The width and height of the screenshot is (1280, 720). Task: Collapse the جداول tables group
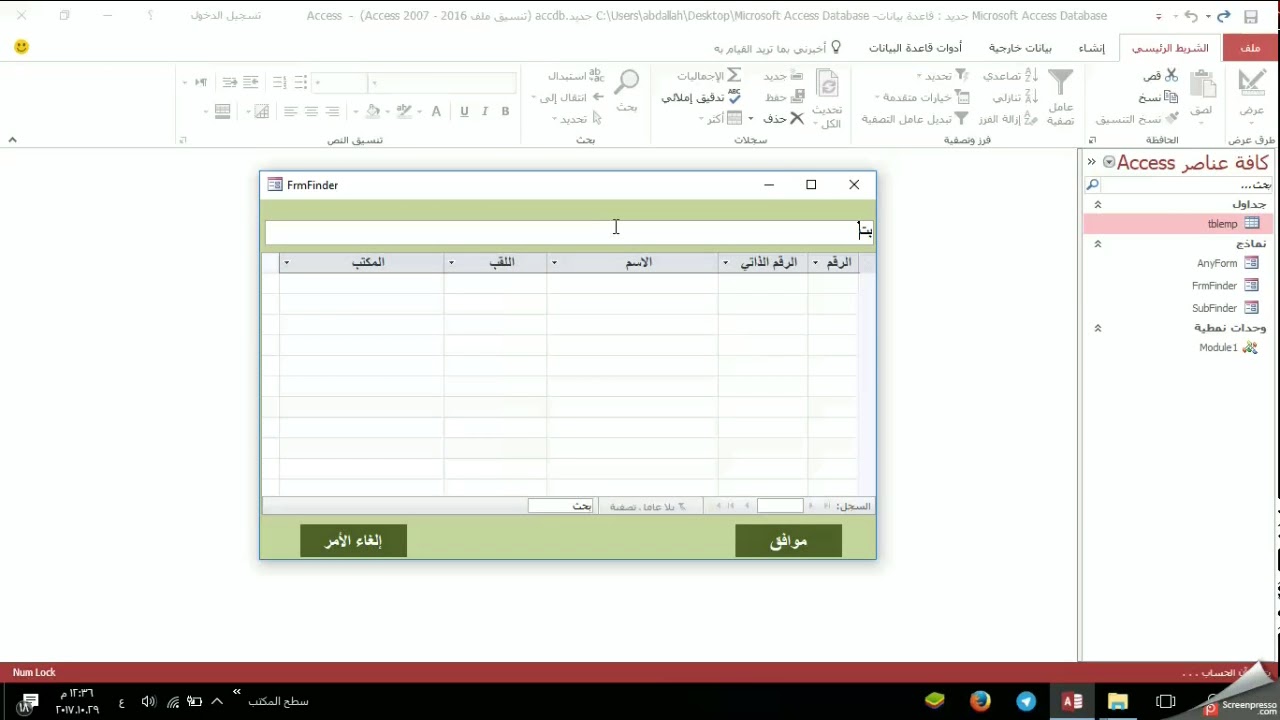(1097, 204)
